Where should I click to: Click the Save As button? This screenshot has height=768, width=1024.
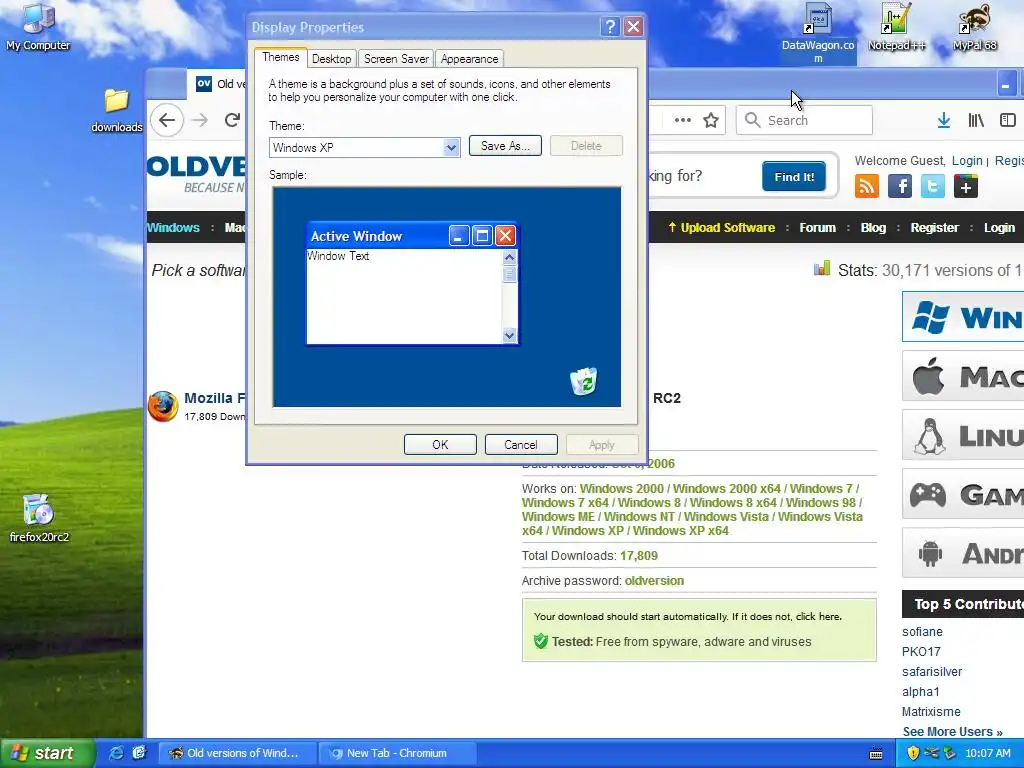click(x=505, y=146)
